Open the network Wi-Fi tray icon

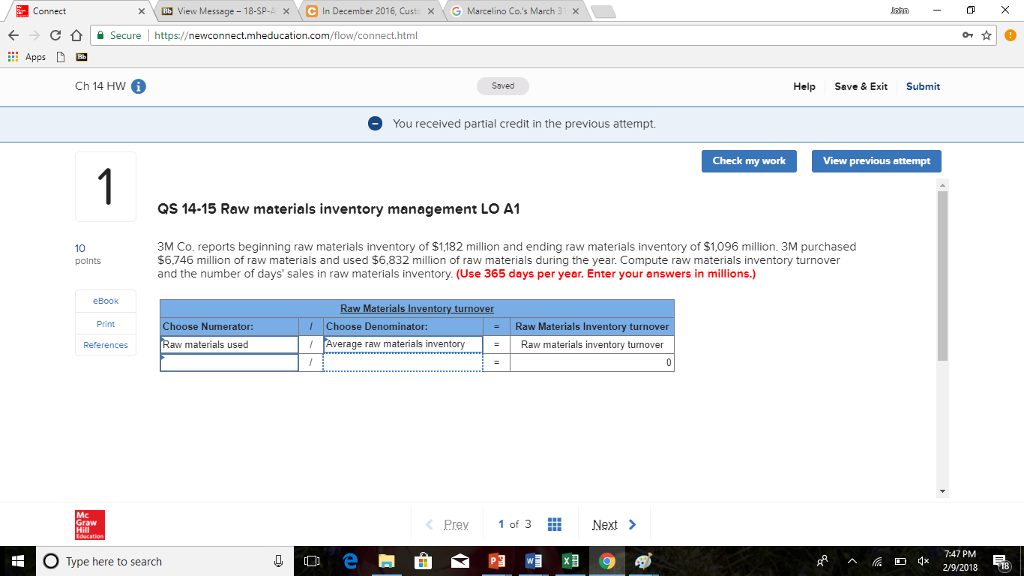(877, 561)
